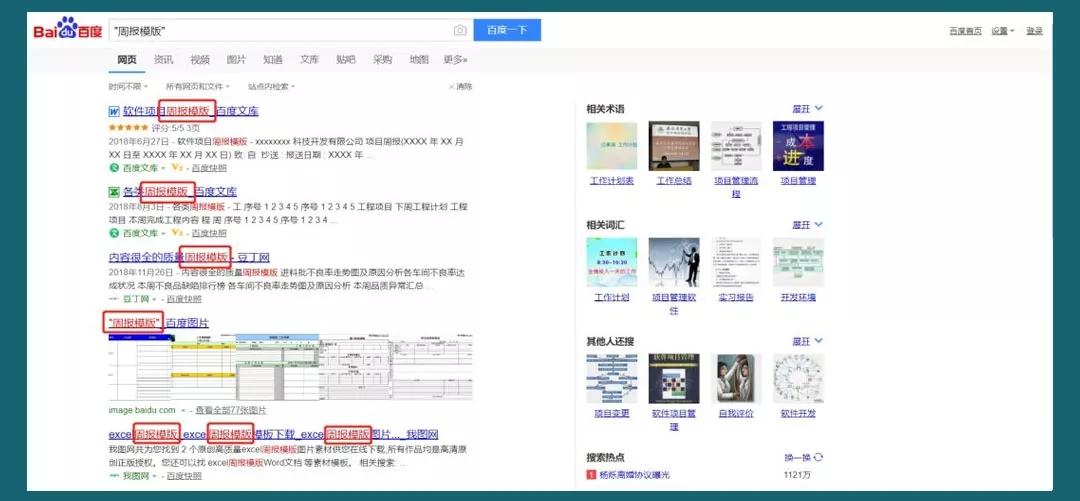
Task: Click the 登录 link
Action: [1035, 31]
